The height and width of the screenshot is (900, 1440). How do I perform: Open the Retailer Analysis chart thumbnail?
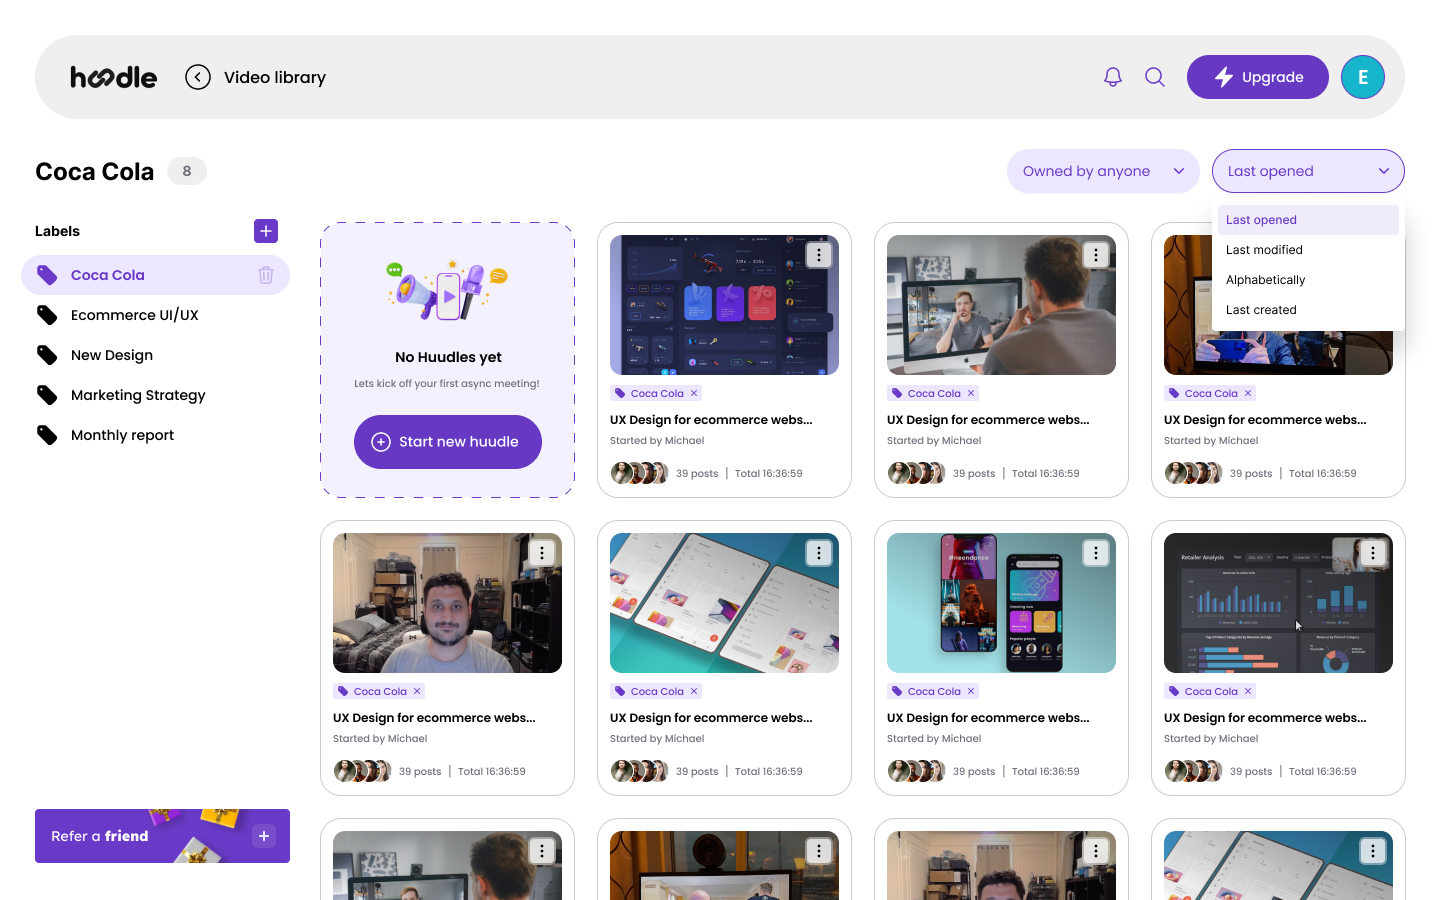click(x=1278, y=603)
